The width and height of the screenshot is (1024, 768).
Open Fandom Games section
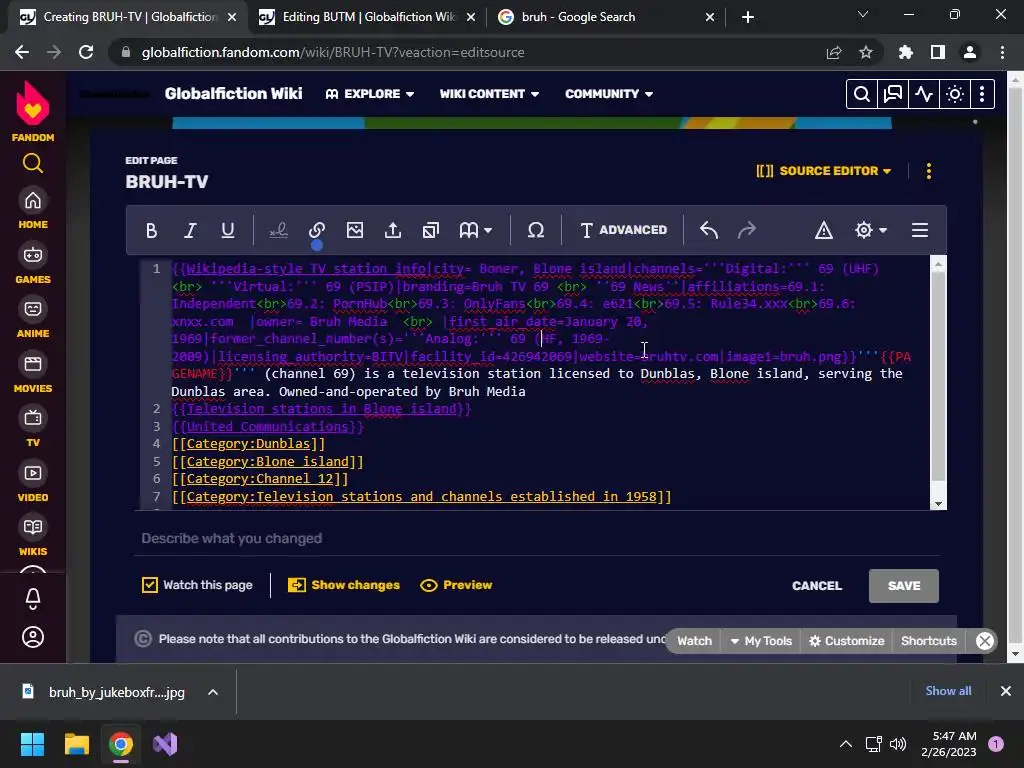[x=33, y=264]
